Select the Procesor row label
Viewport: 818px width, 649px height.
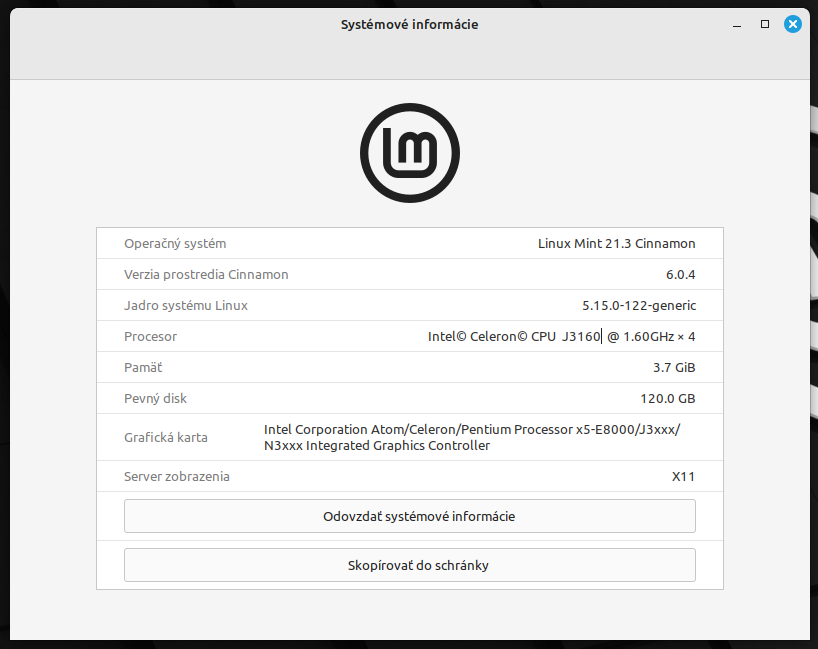pos(150,336)
